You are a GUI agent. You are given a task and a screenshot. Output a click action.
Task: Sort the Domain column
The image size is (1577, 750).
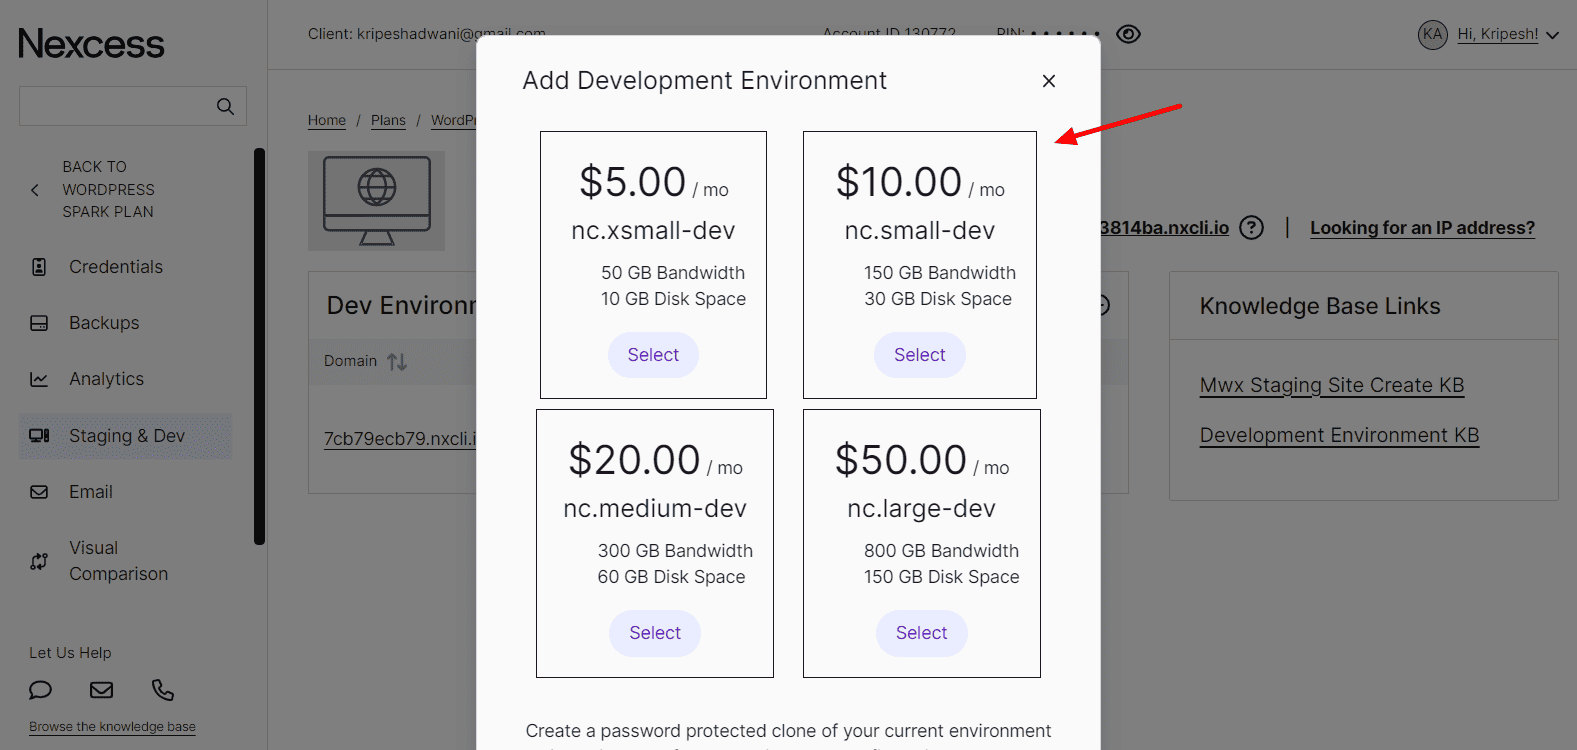pyautogui.click(x=397, y=361)
